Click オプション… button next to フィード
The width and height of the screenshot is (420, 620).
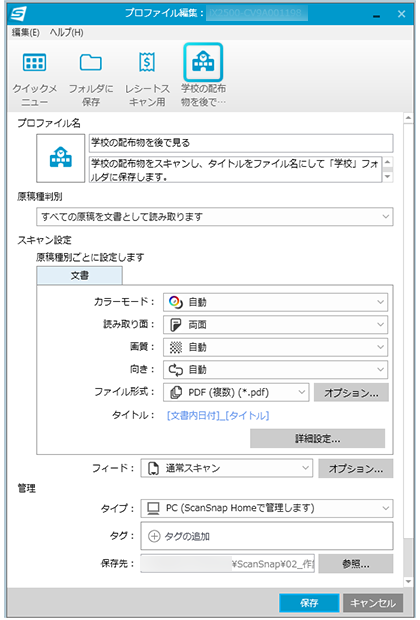(x=356, y=468)
